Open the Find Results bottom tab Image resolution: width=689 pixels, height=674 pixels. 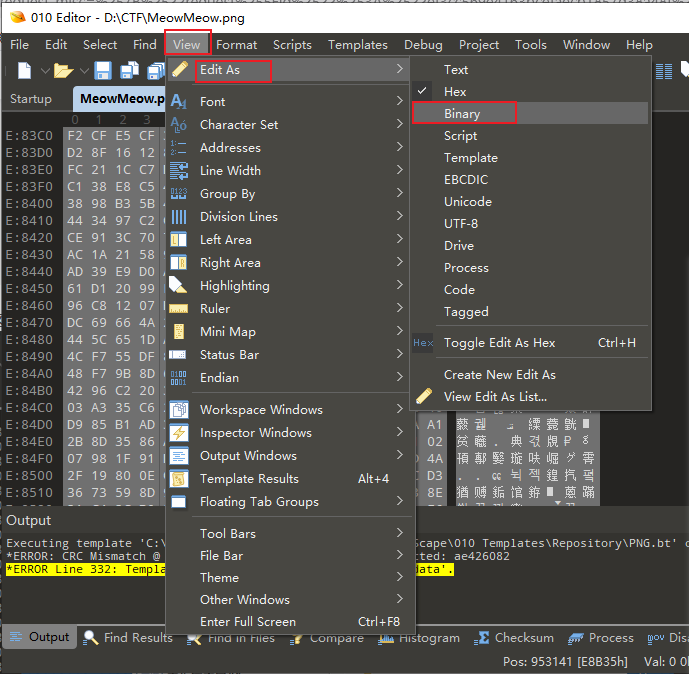(x=128, y=638)
